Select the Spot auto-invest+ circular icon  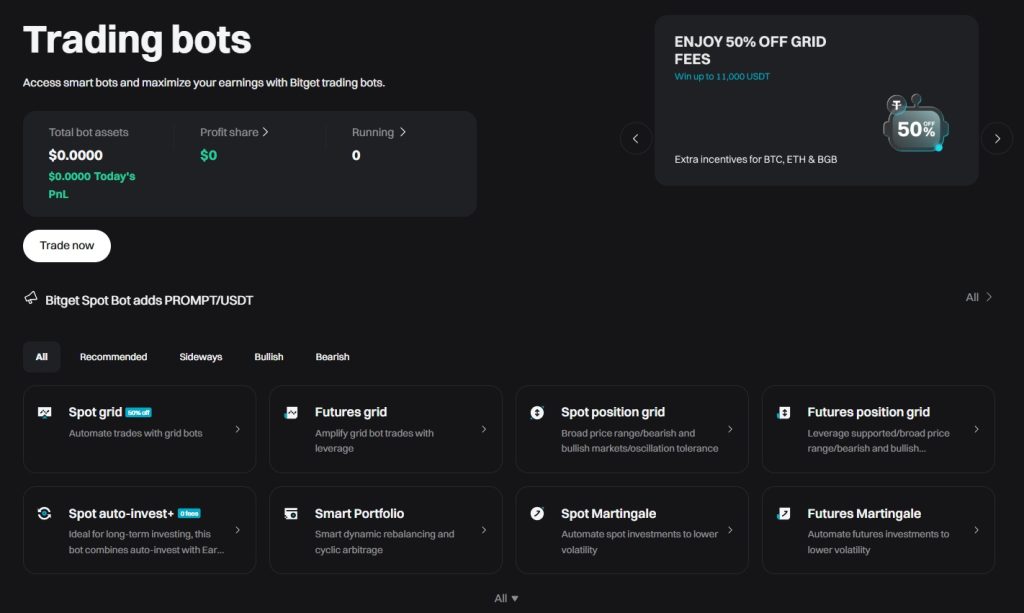(45, 513)
